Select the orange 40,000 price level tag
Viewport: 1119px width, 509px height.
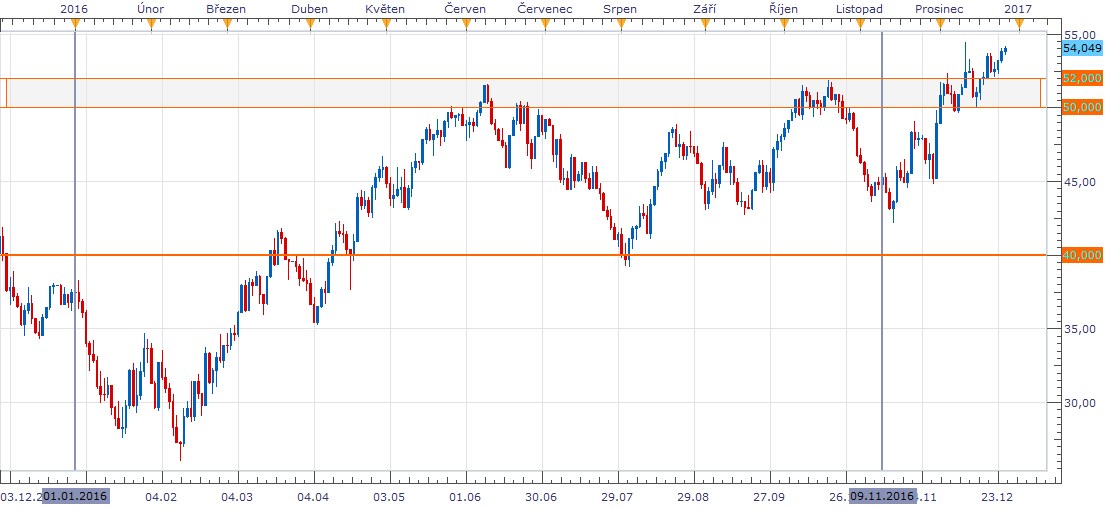click(x=1082, y=255)
